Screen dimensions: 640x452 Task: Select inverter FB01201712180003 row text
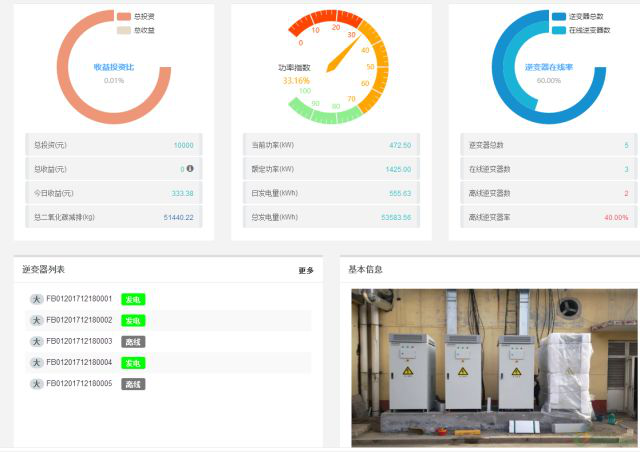79,341
